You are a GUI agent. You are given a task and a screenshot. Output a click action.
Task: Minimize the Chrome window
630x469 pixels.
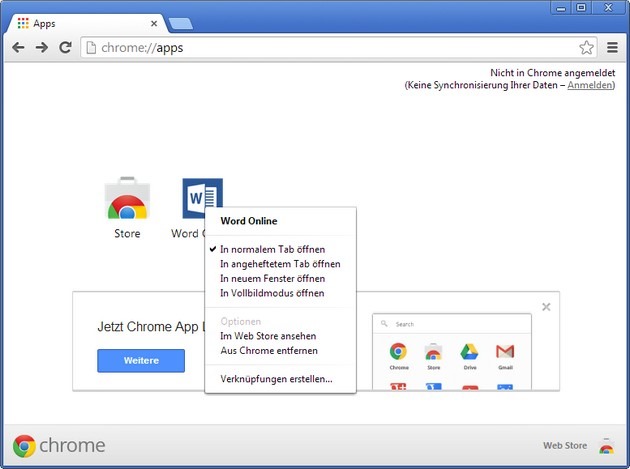click(x=561, y=8)
